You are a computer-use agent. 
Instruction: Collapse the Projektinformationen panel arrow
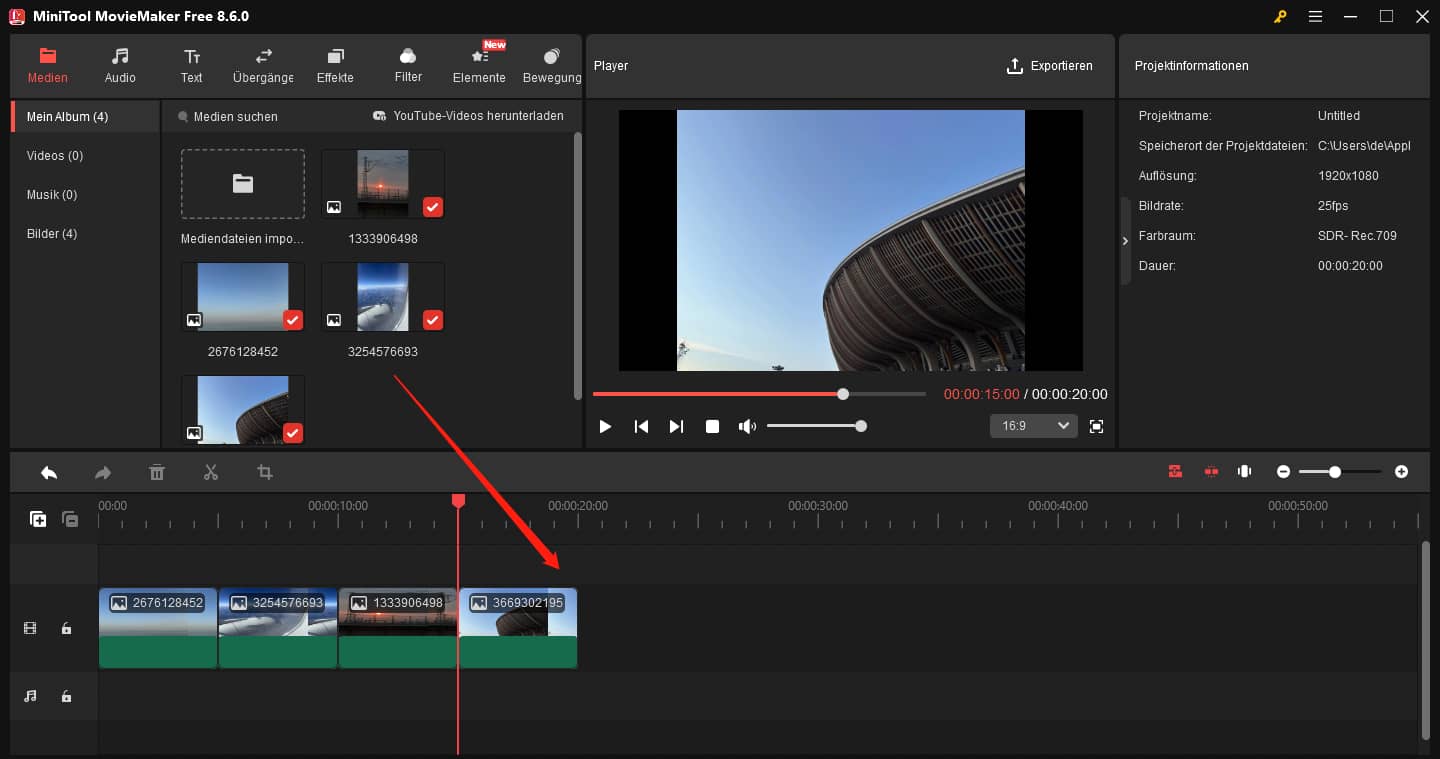coord(1125,241)
